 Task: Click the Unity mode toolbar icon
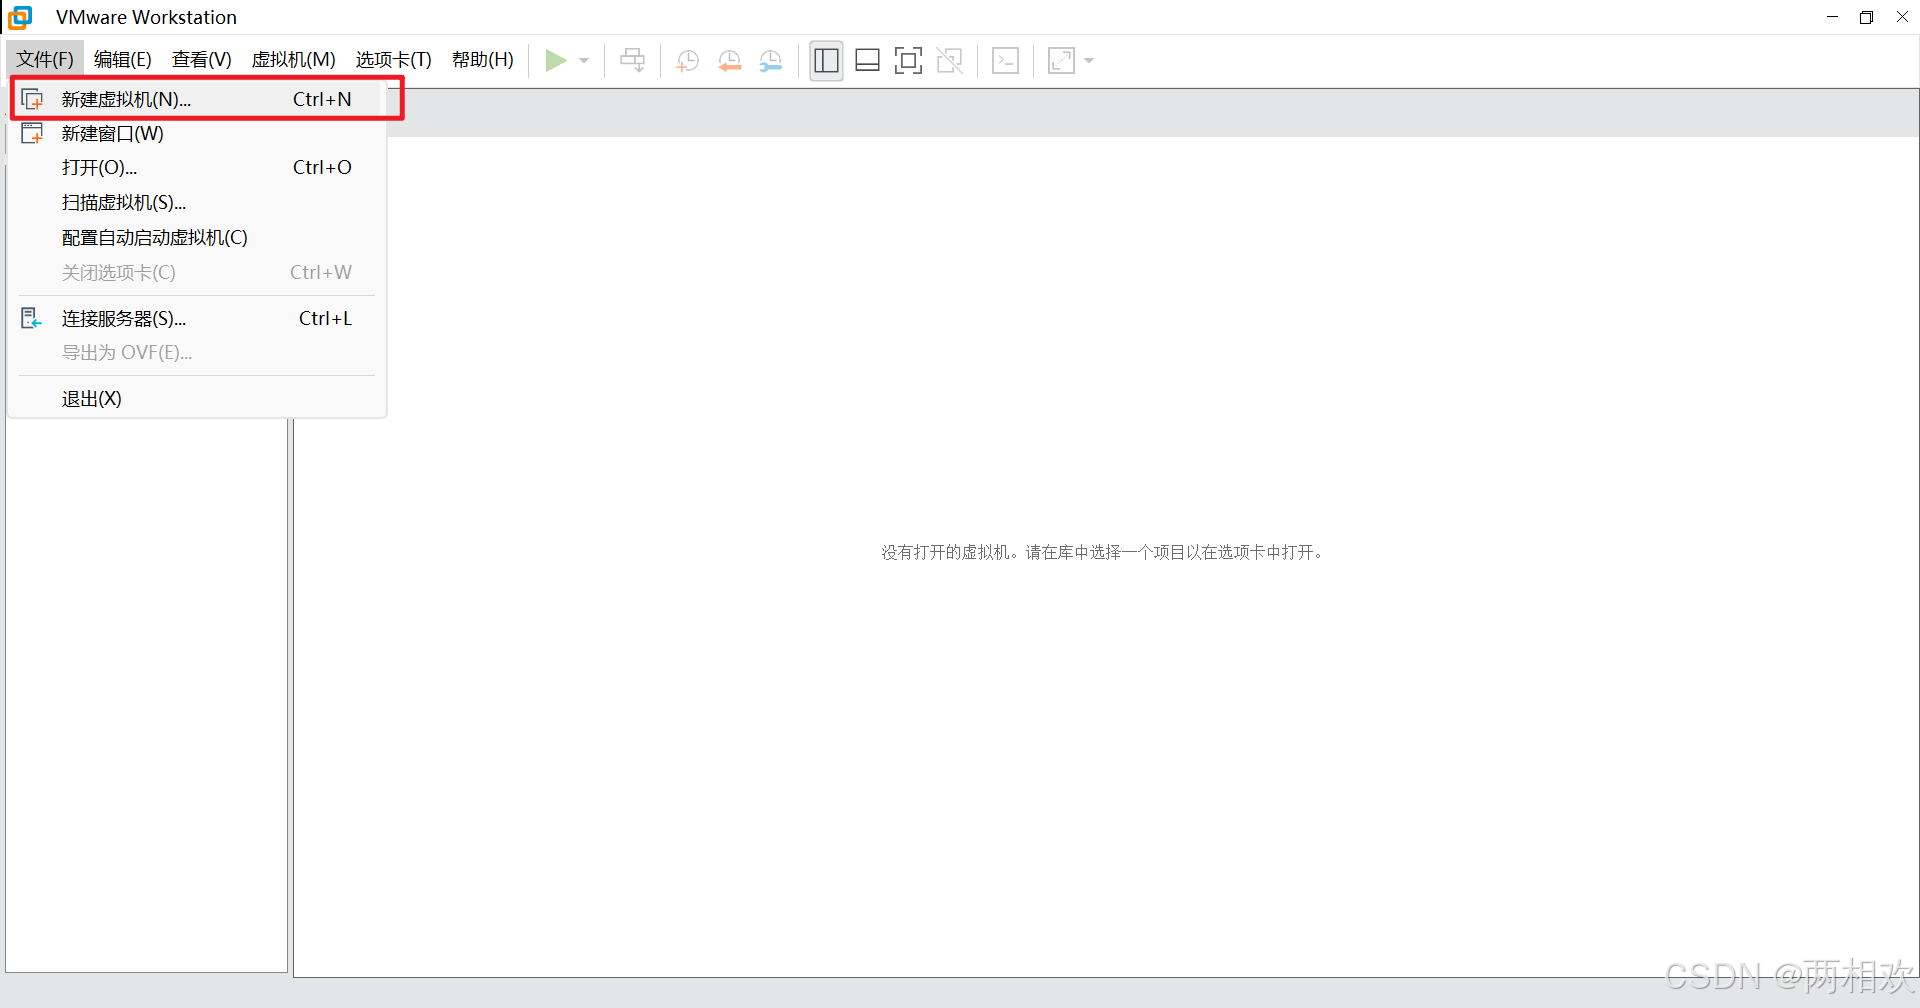(949, 61)
